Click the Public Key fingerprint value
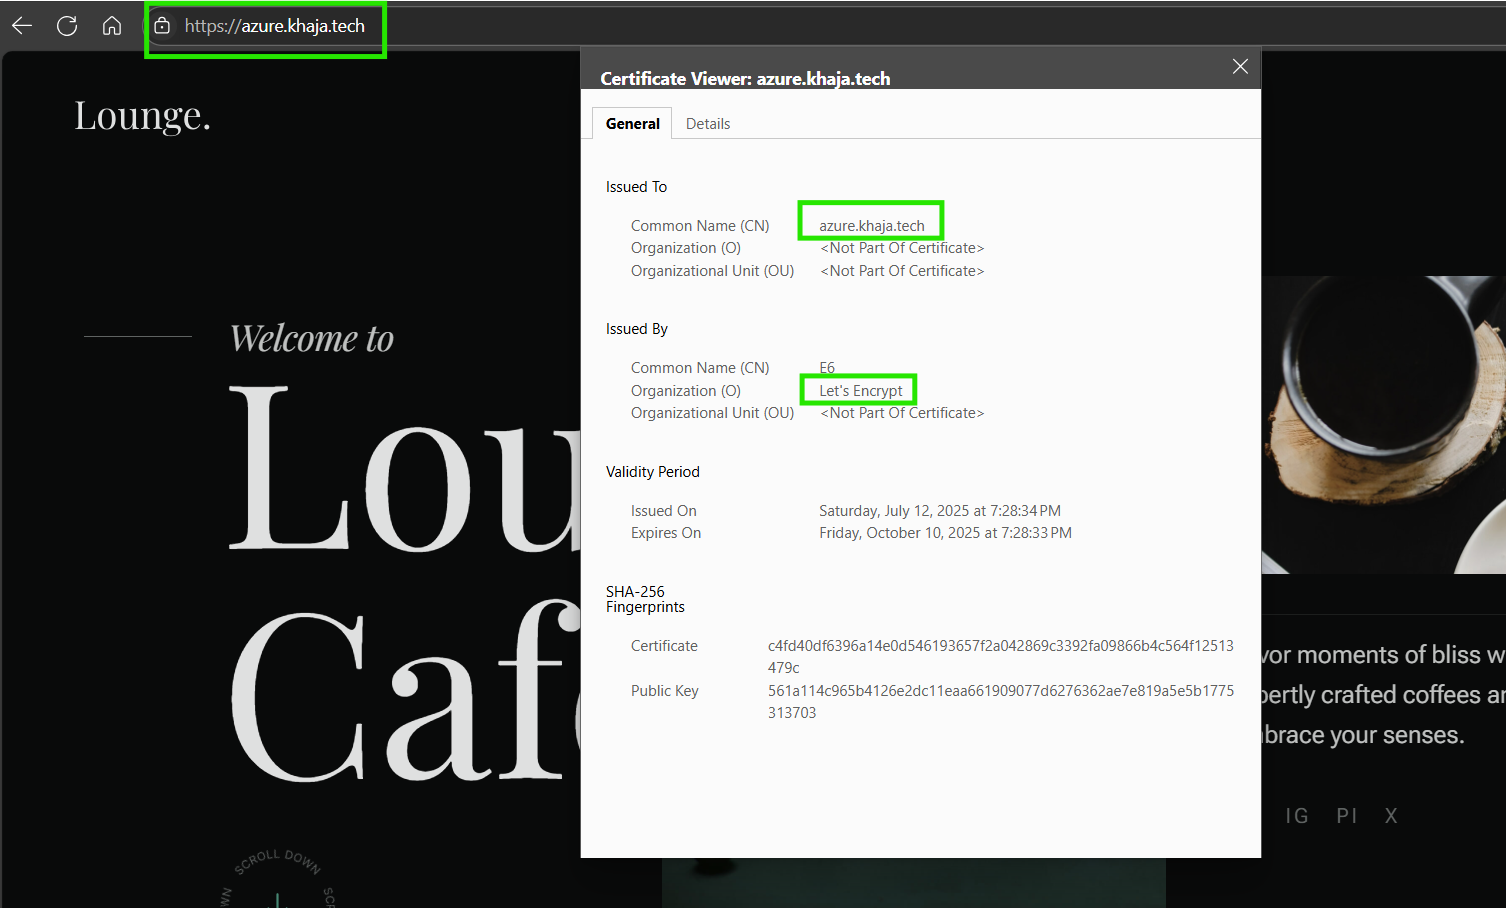 pos(1000,701)
